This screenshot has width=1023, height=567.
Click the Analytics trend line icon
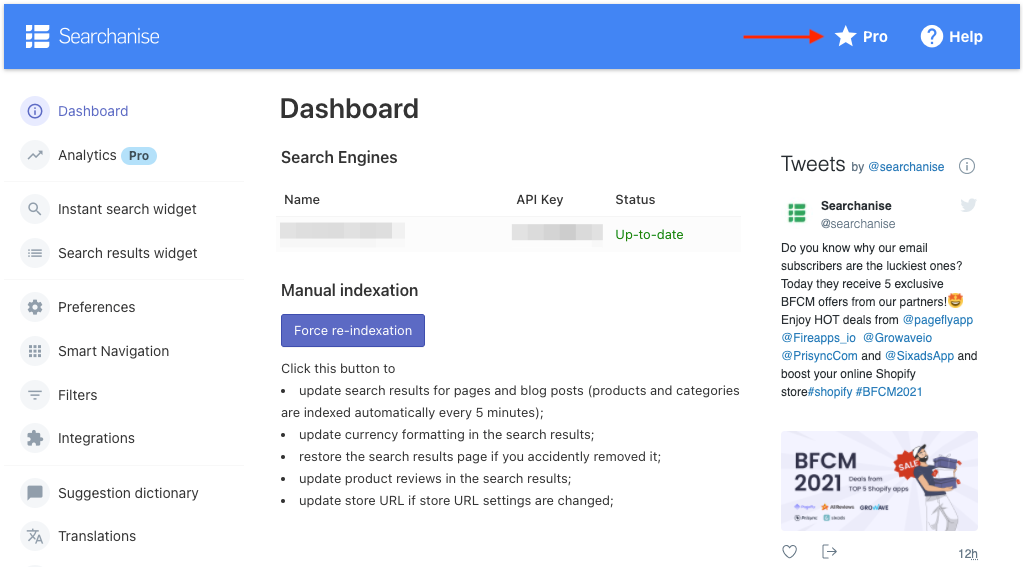coord(35,155)
